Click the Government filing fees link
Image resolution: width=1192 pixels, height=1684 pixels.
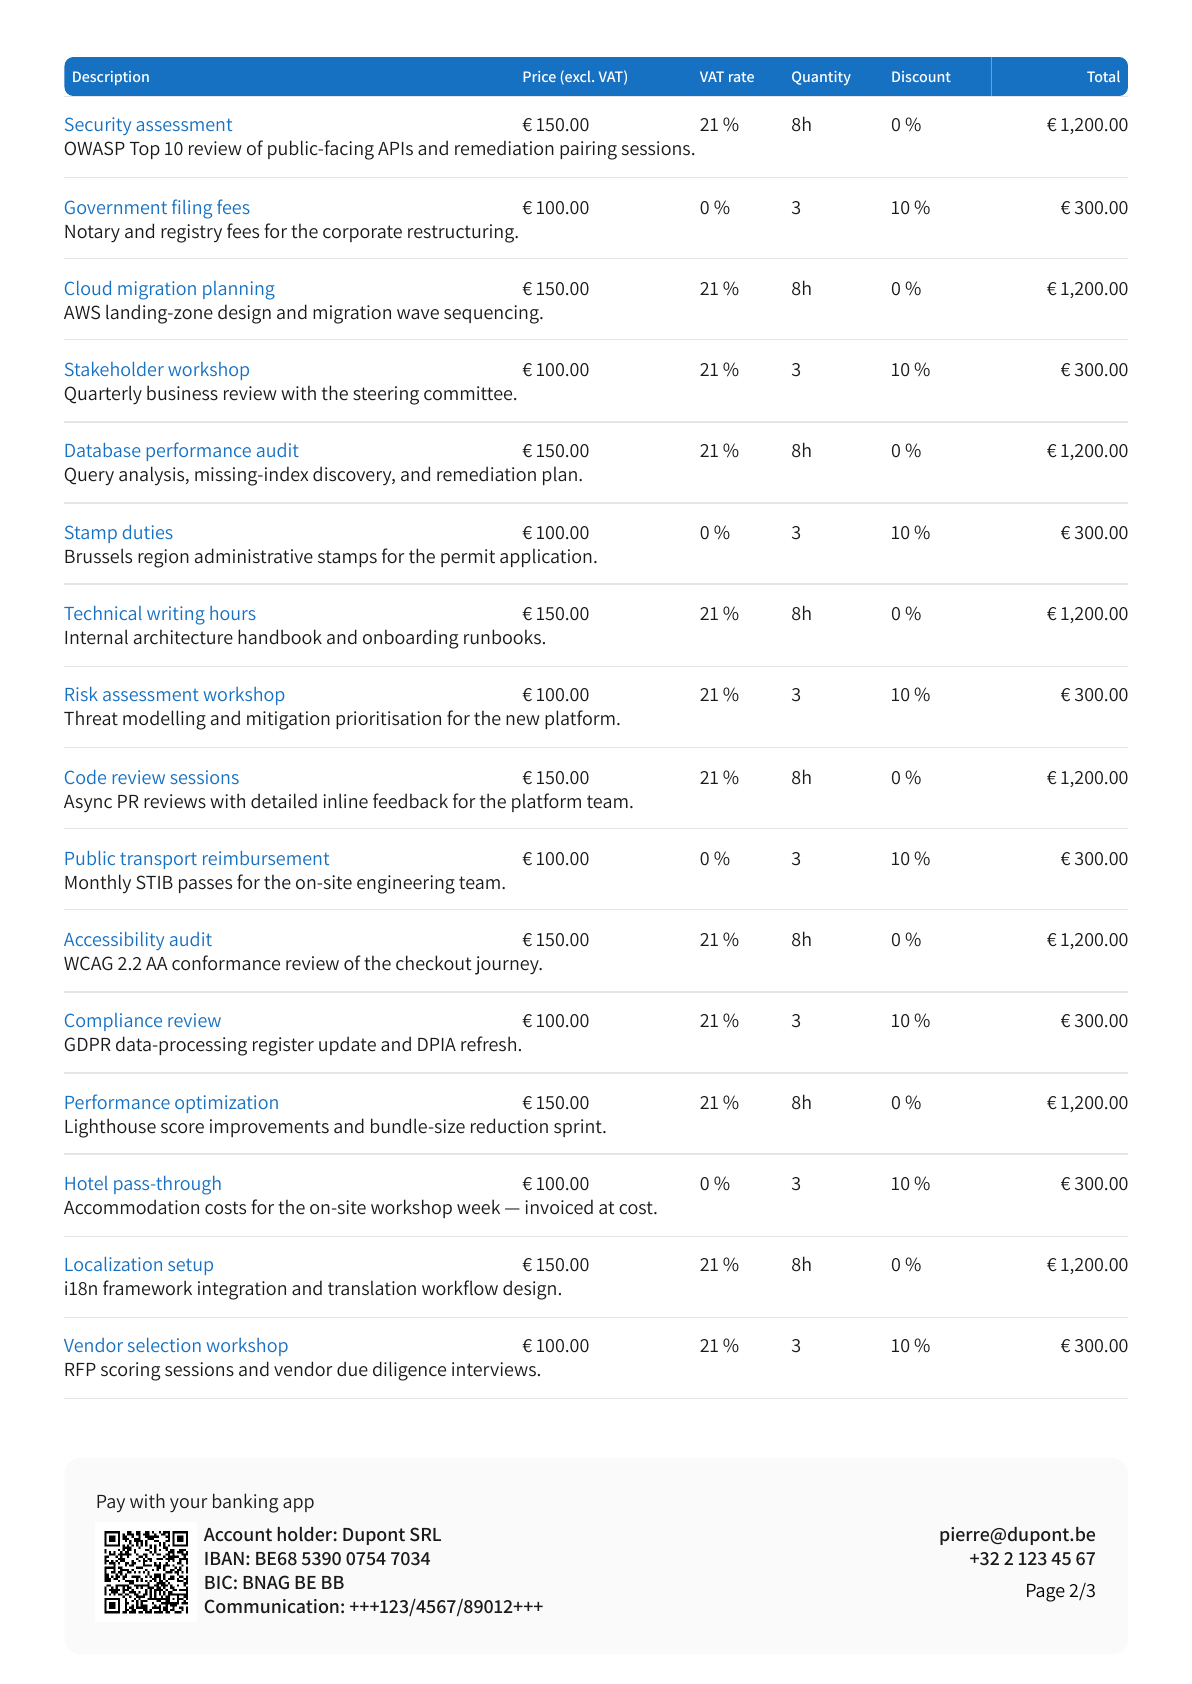pos(157,208)
